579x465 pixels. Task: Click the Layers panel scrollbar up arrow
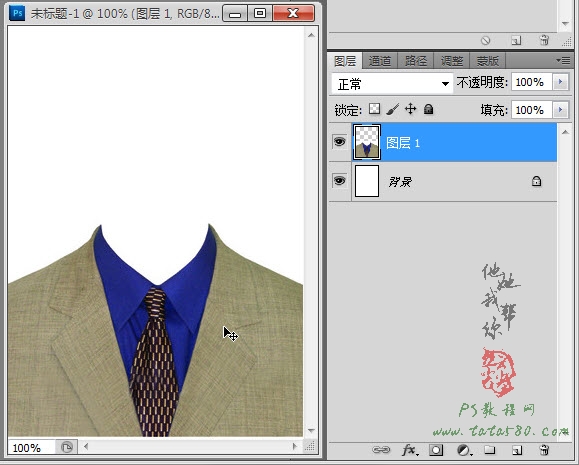[x=565, y=132]
